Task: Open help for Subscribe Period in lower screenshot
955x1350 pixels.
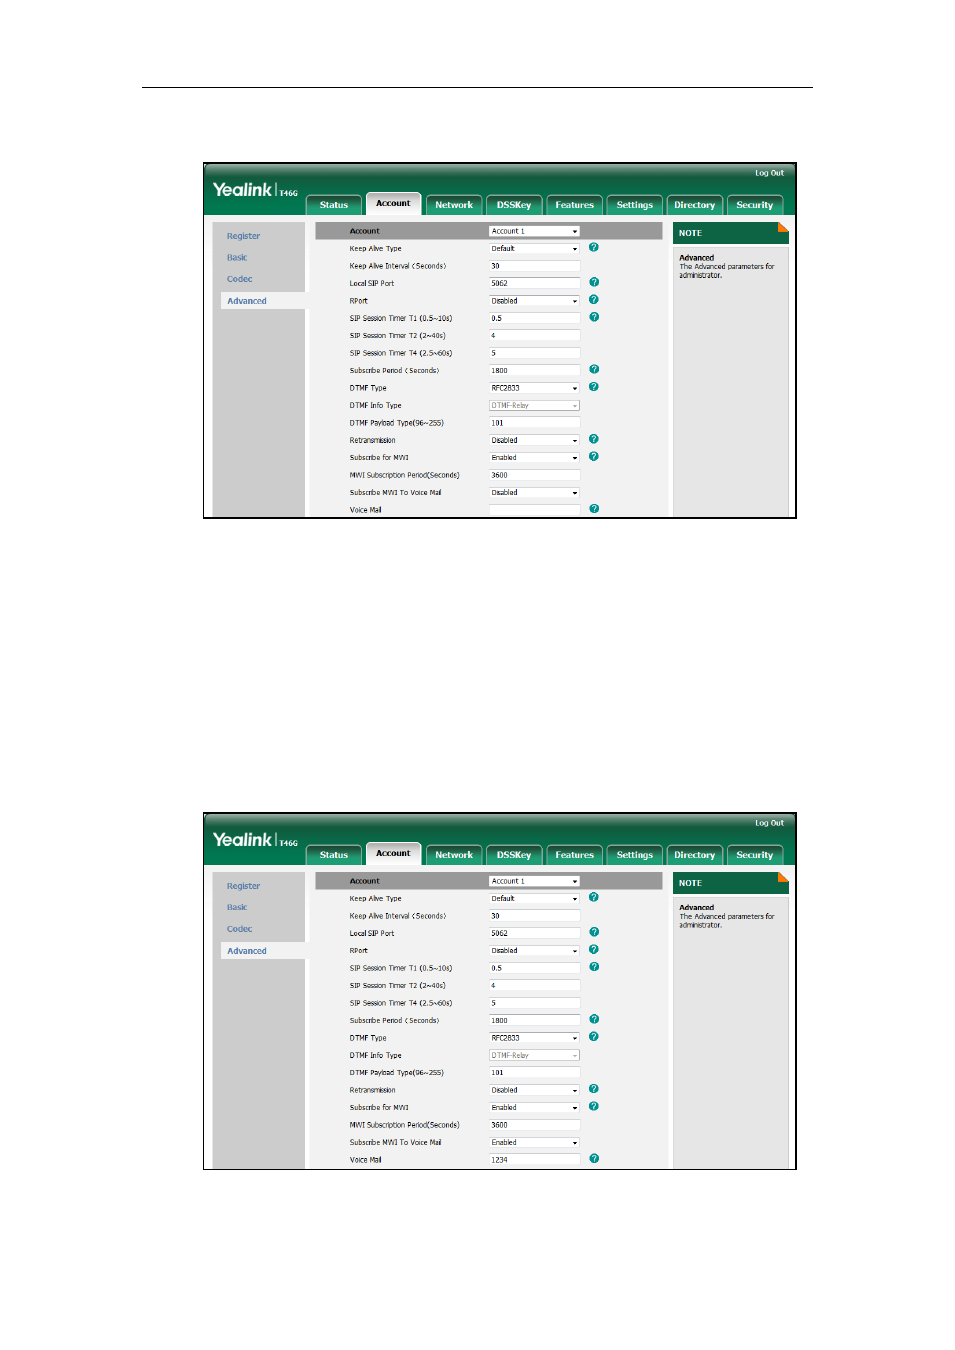Action: tap(594, 1019)
